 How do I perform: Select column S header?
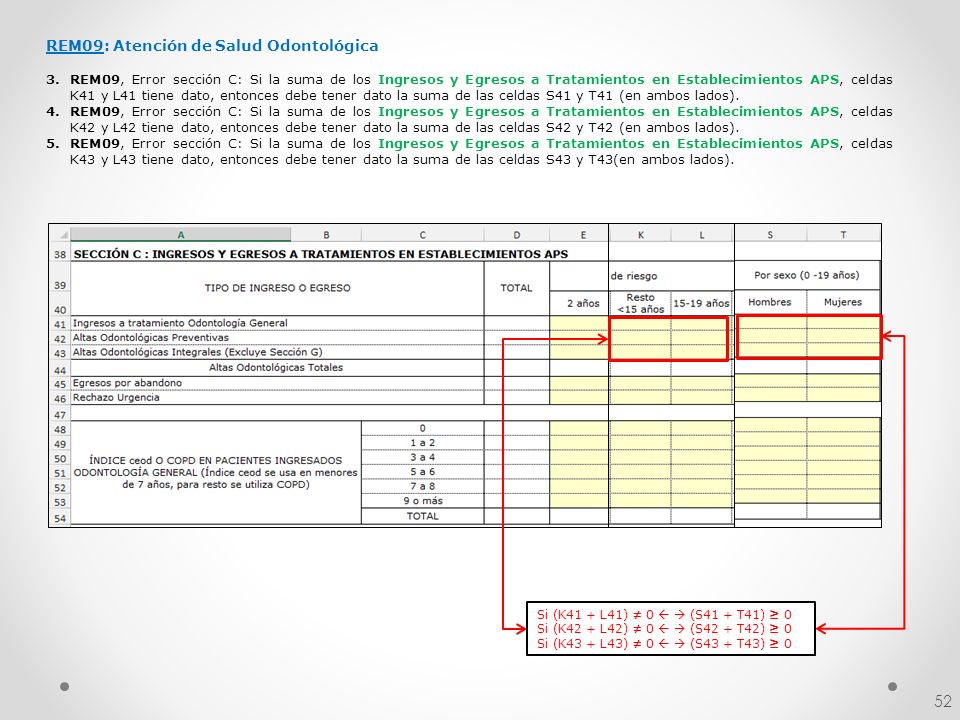770,234
